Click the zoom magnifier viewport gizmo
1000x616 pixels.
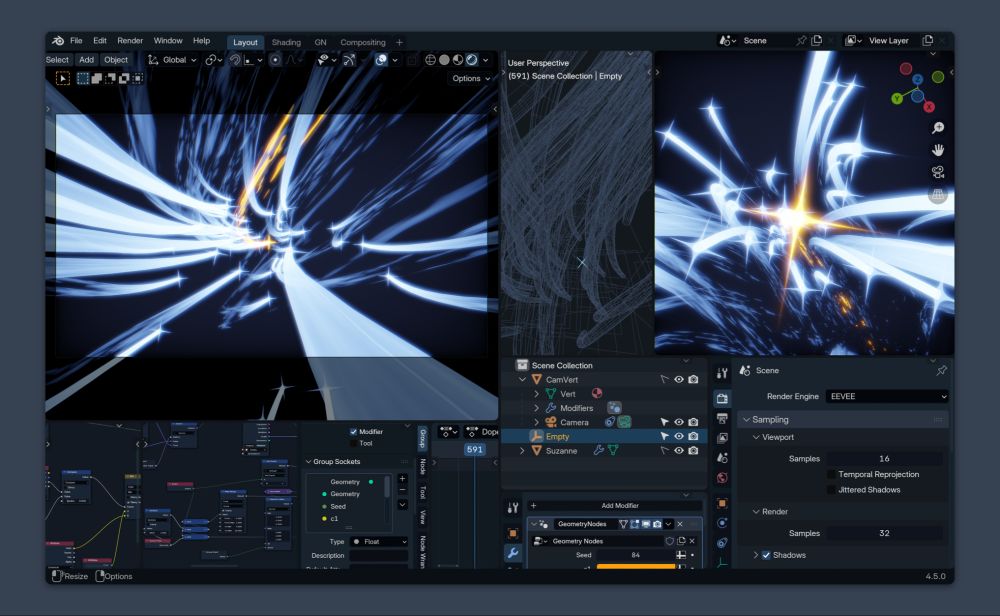(x=938, y=128)
